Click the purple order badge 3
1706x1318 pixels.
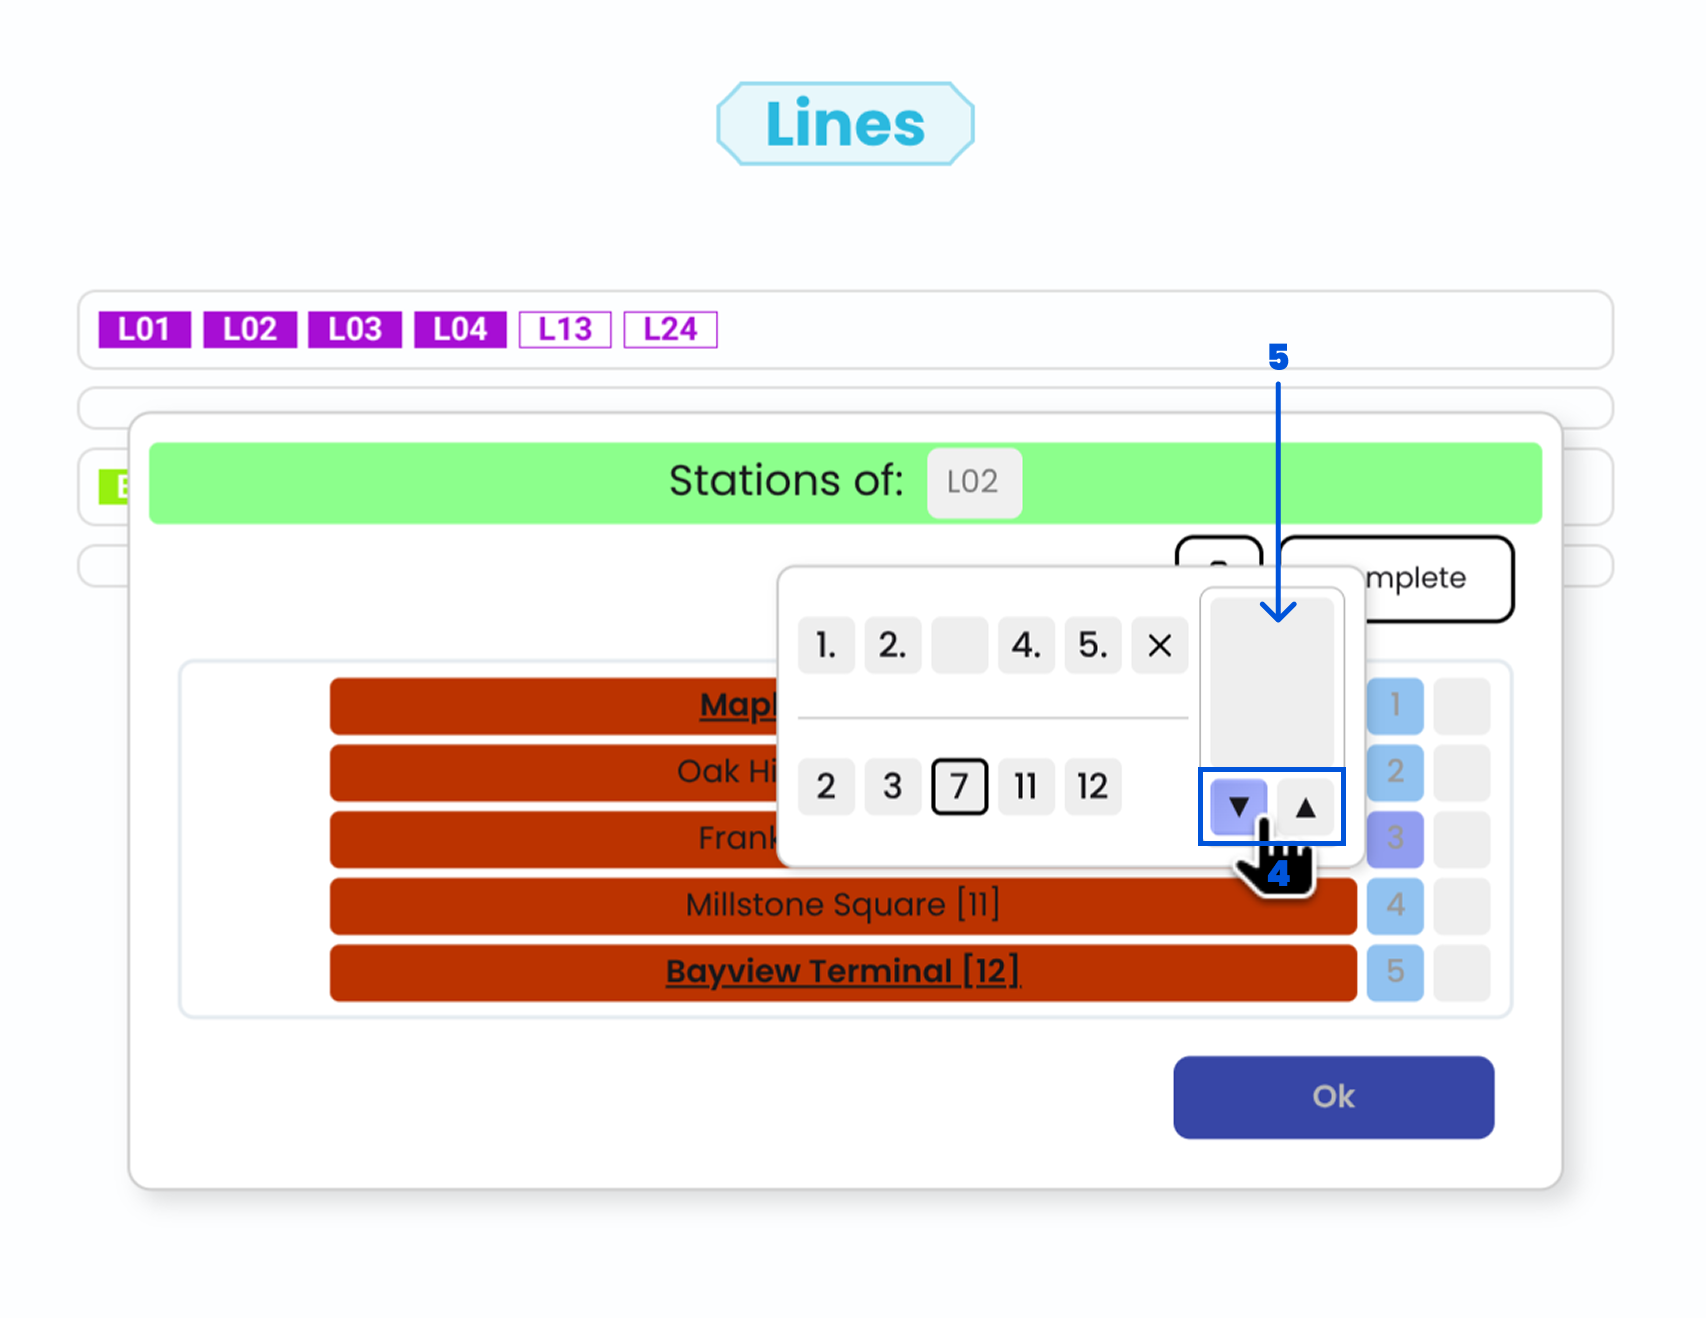(1395, 838)
